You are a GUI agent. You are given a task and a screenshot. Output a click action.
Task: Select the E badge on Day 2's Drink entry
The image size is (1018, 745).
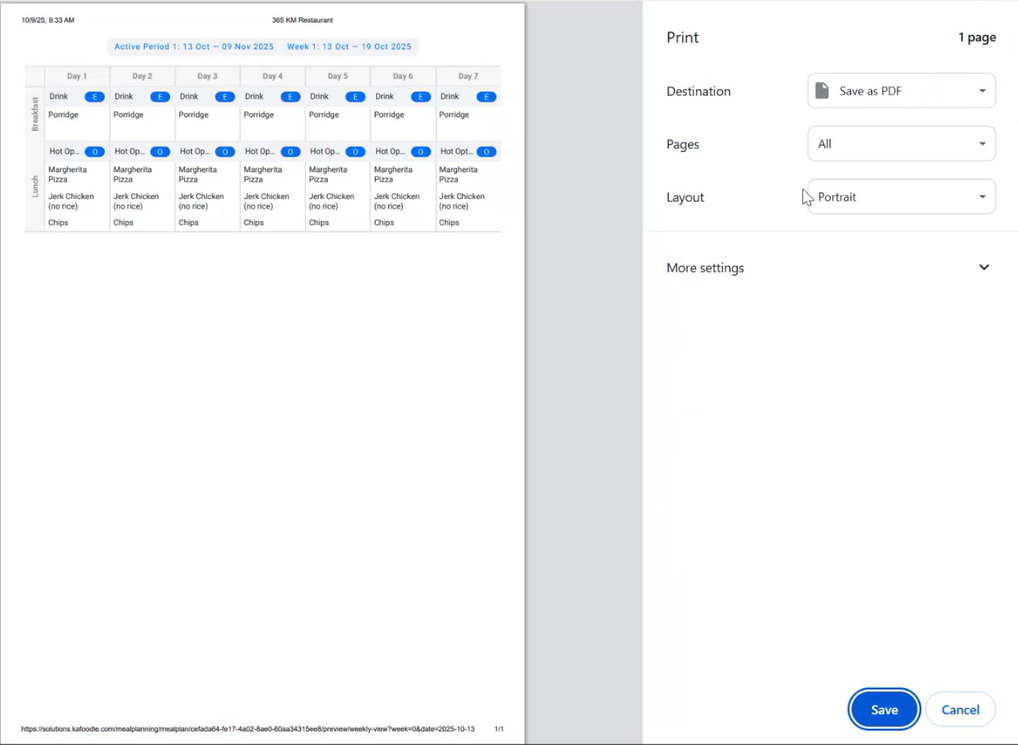tap(160, 96)
